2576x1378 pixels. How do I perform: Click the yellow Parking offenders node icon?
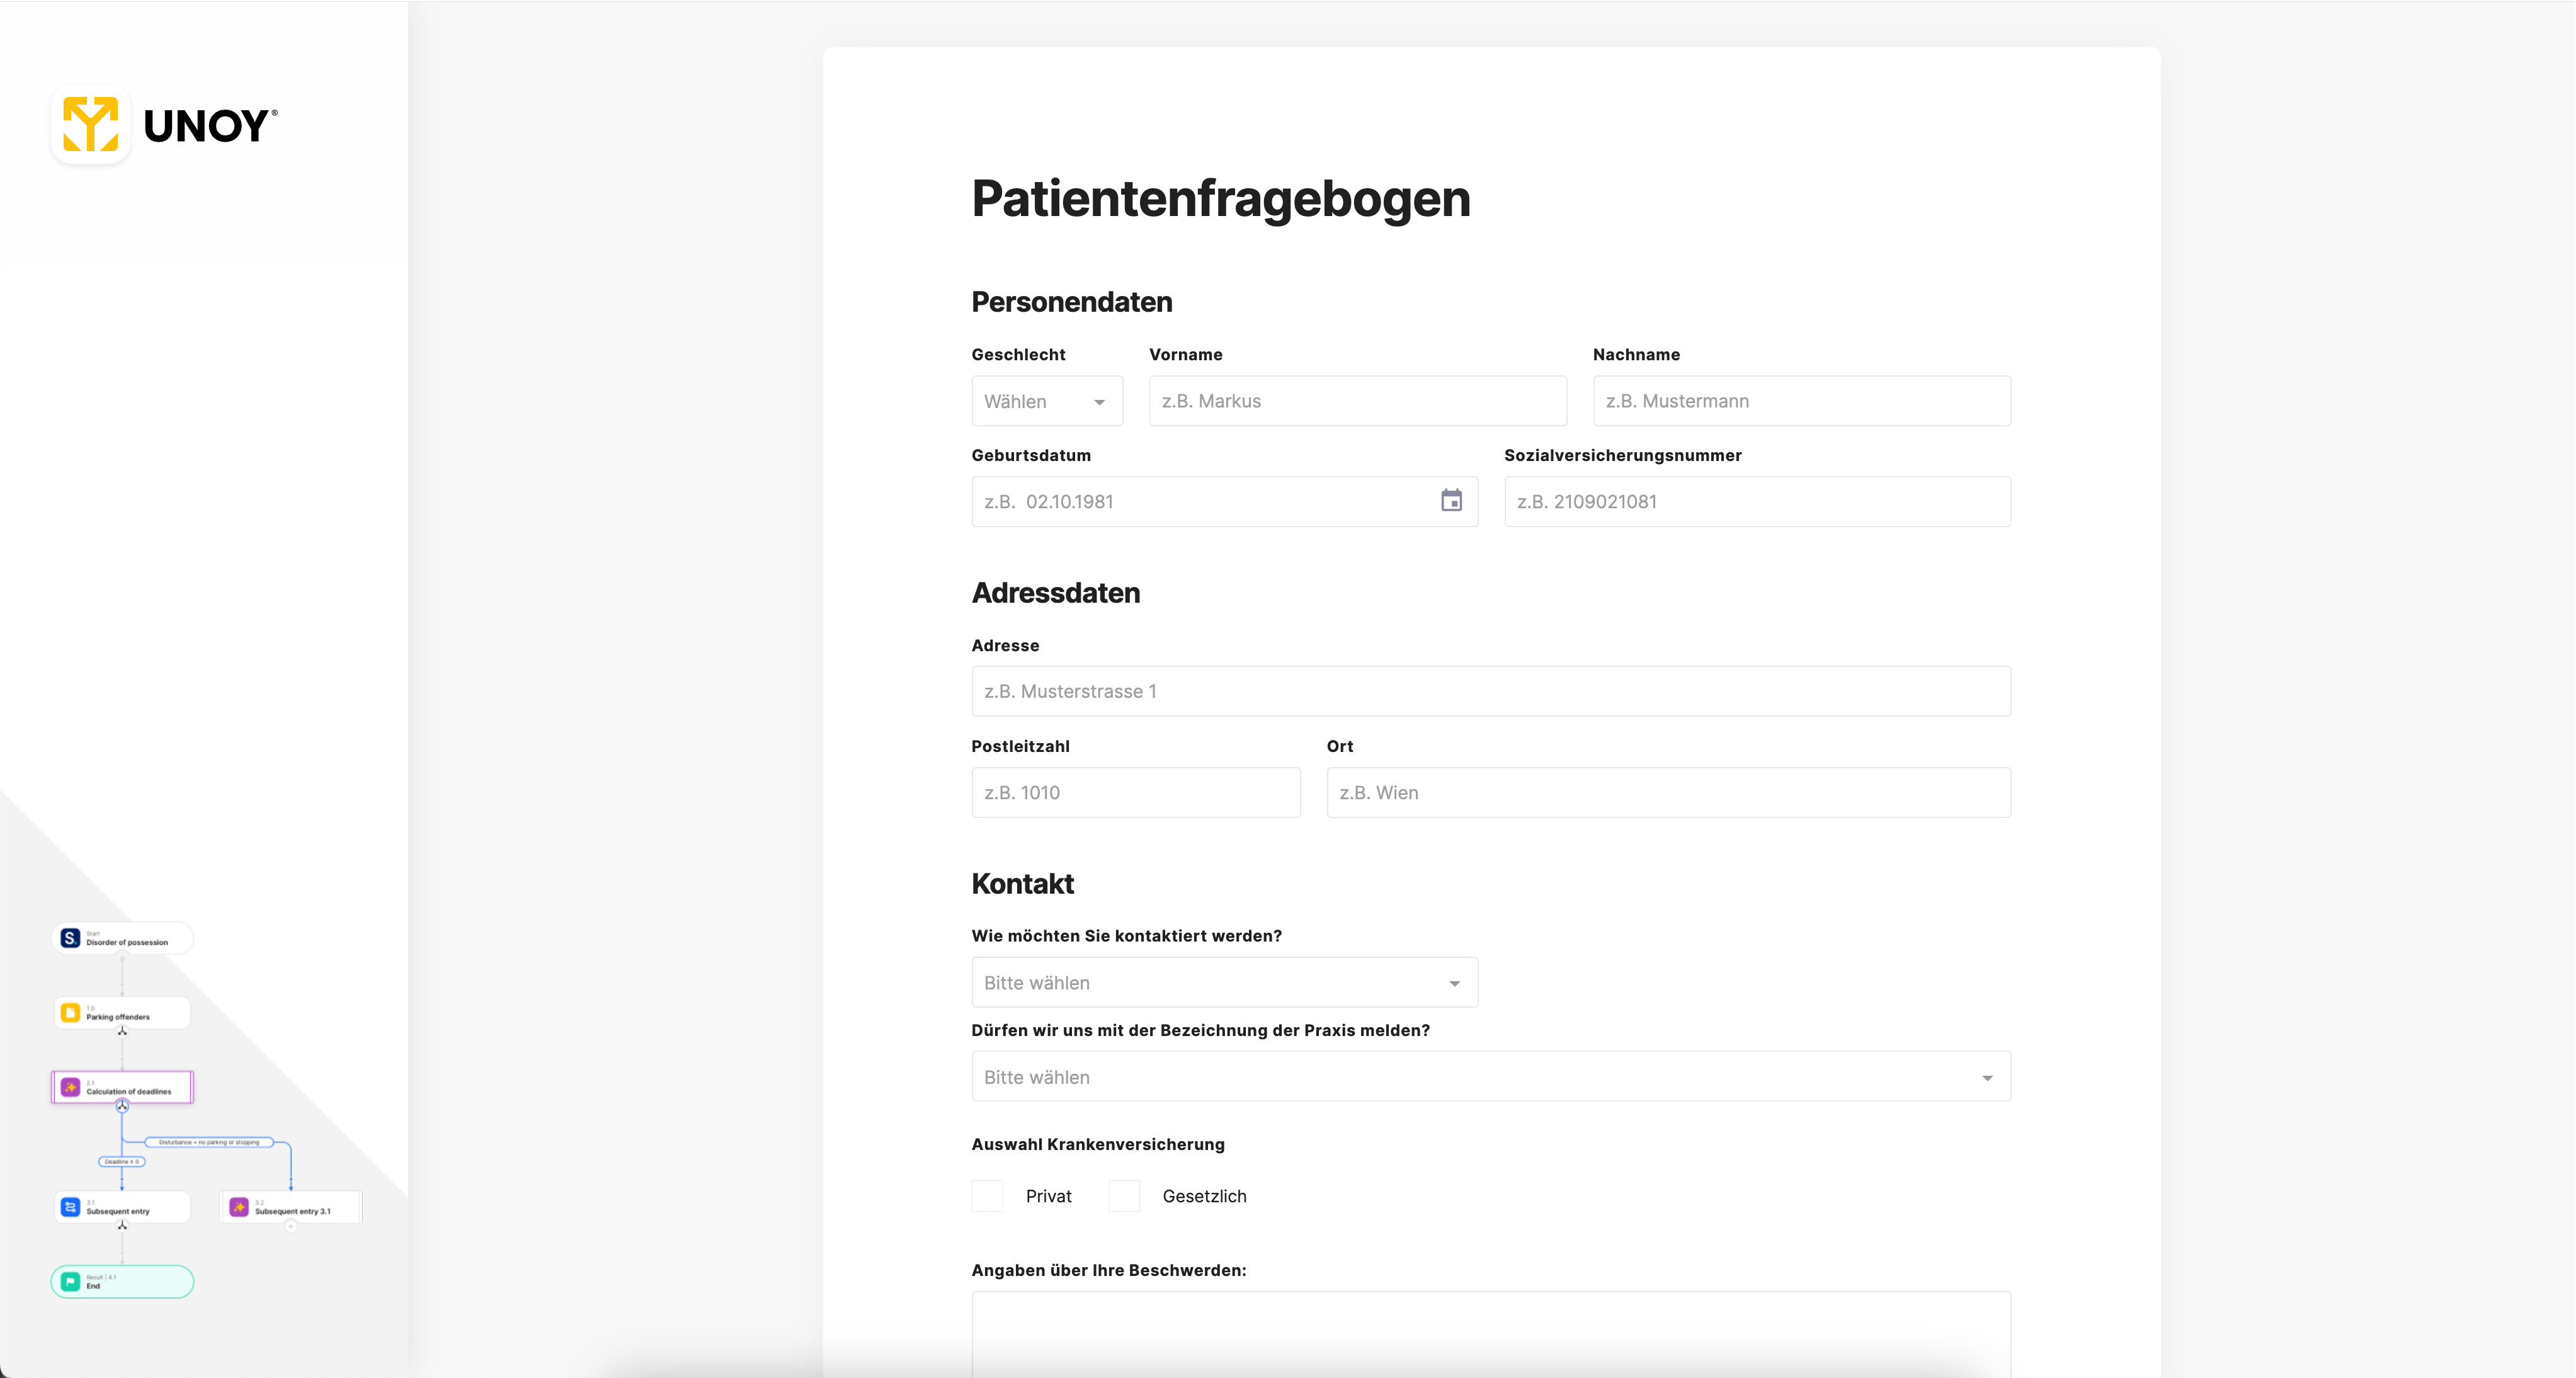click(x=70, y=1013)
